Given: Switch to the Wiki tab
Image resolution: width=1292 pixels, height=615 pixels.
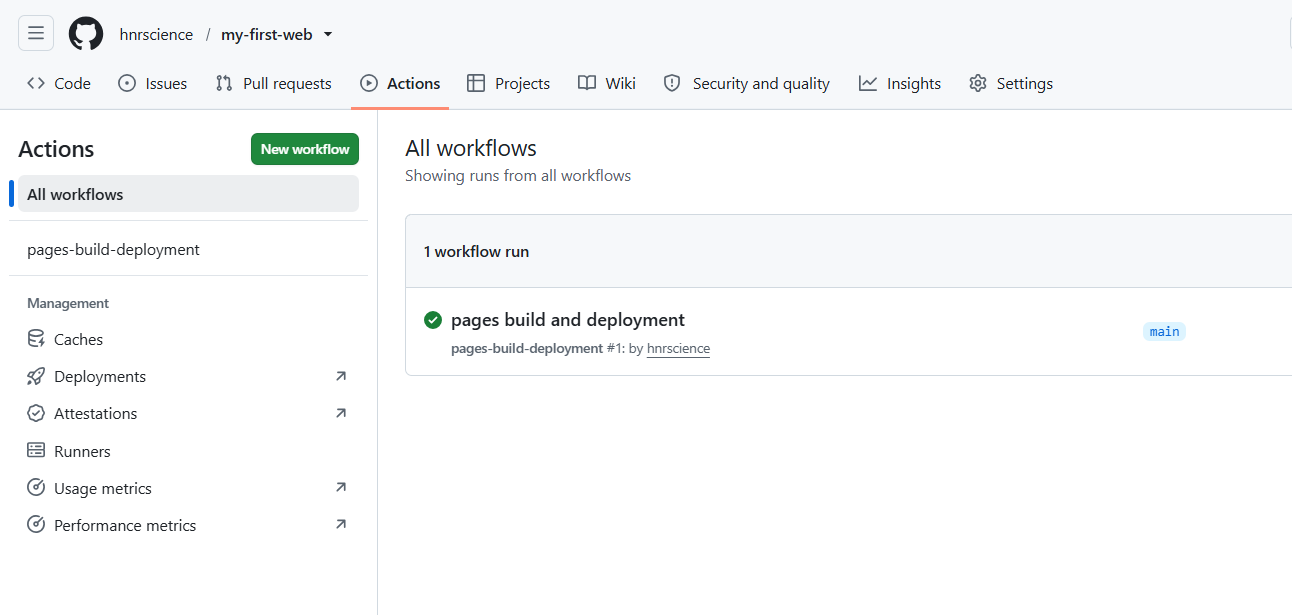Looking at the screenshot, I should pos(607,83).
